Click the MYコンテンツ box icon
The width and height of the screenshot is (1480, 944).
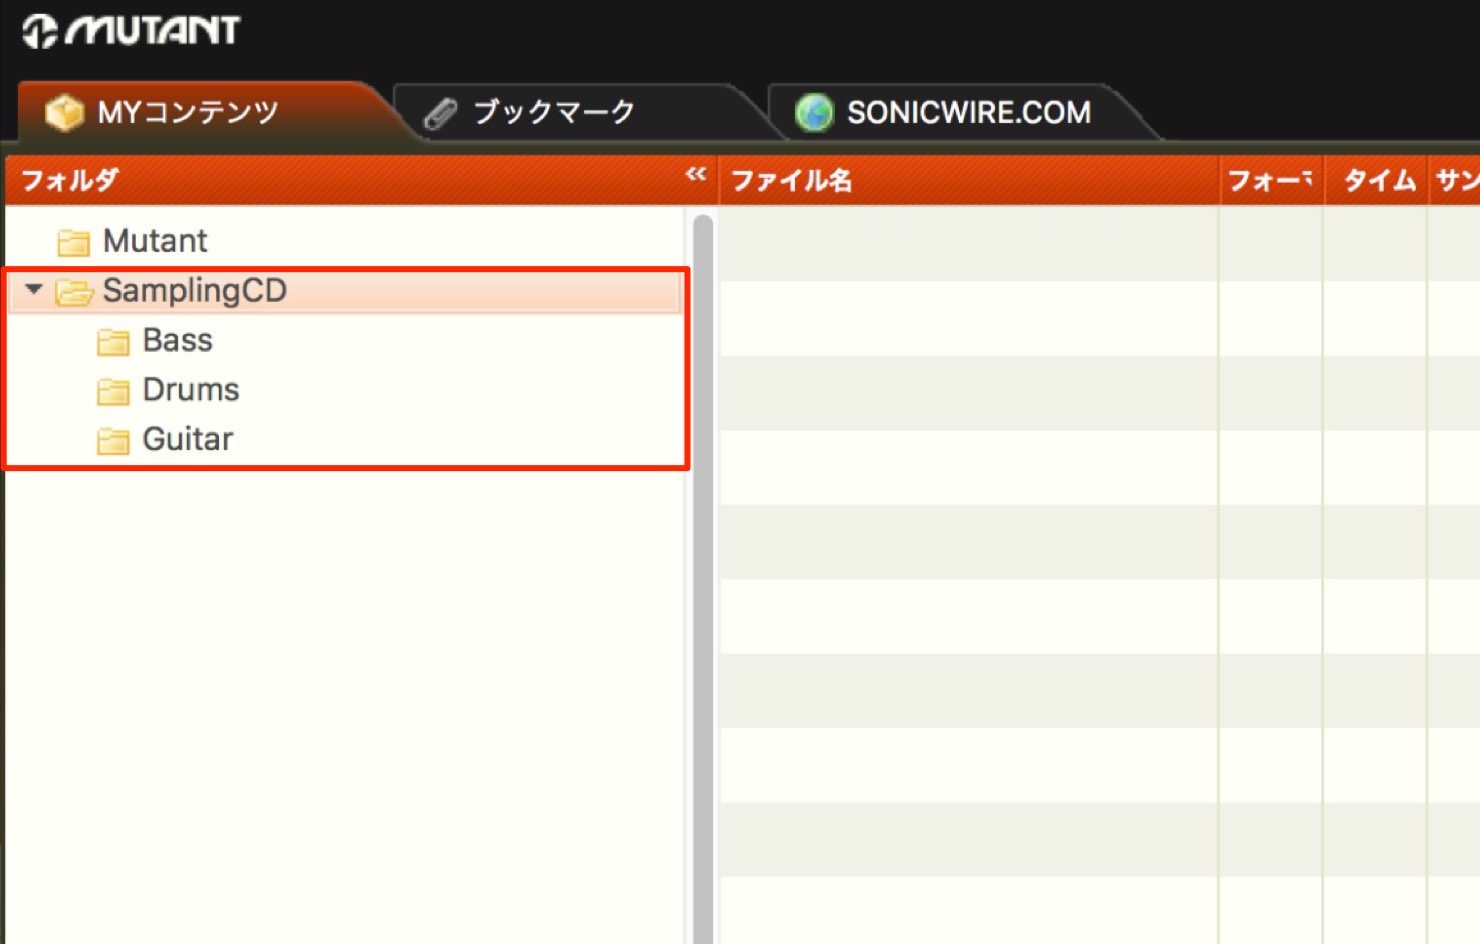click(x=65, y=112)
